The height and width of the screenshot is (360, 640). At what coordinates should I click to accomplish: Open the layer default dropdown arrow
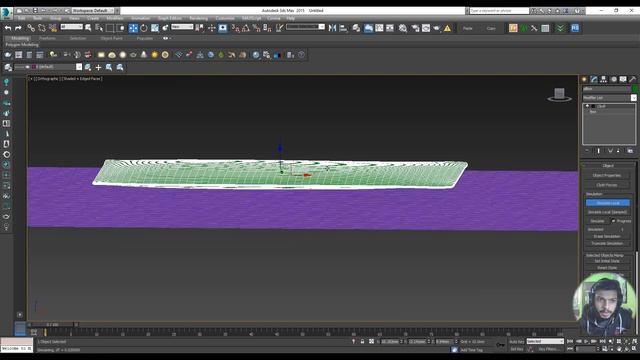pos(79,67)
